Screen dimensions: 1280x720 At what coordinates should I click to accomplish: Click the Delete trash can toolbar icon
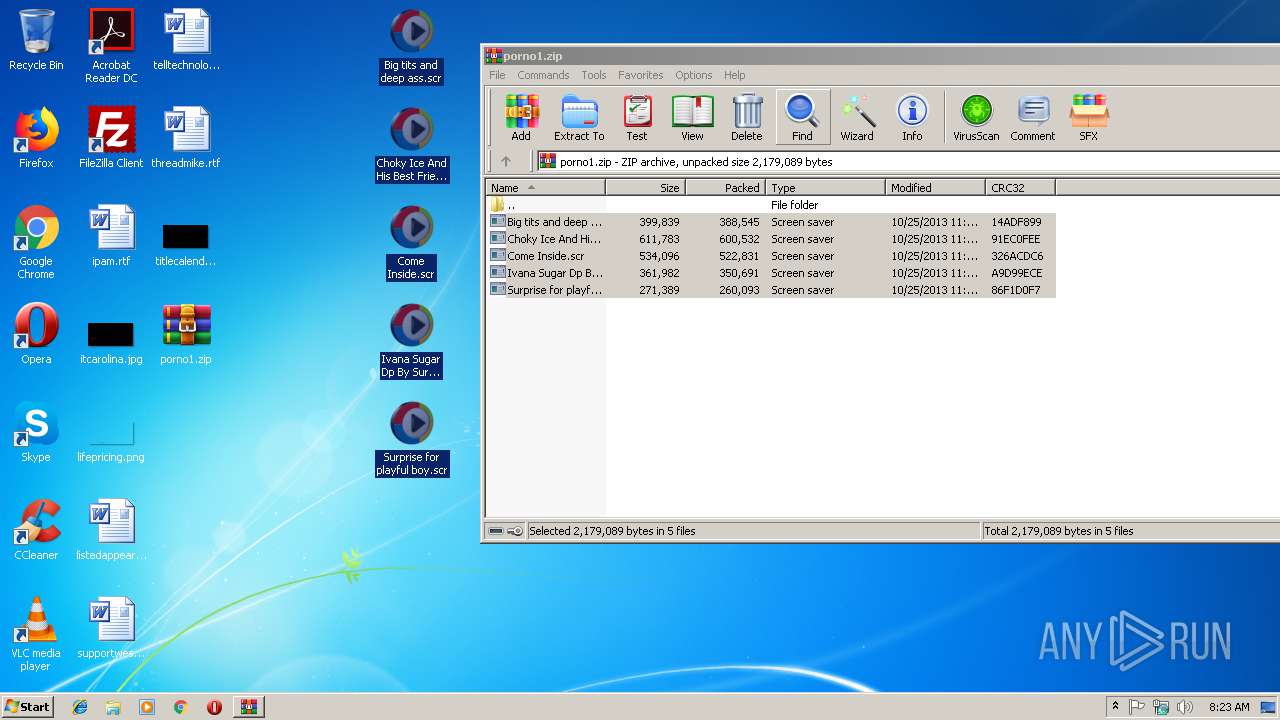746,118
